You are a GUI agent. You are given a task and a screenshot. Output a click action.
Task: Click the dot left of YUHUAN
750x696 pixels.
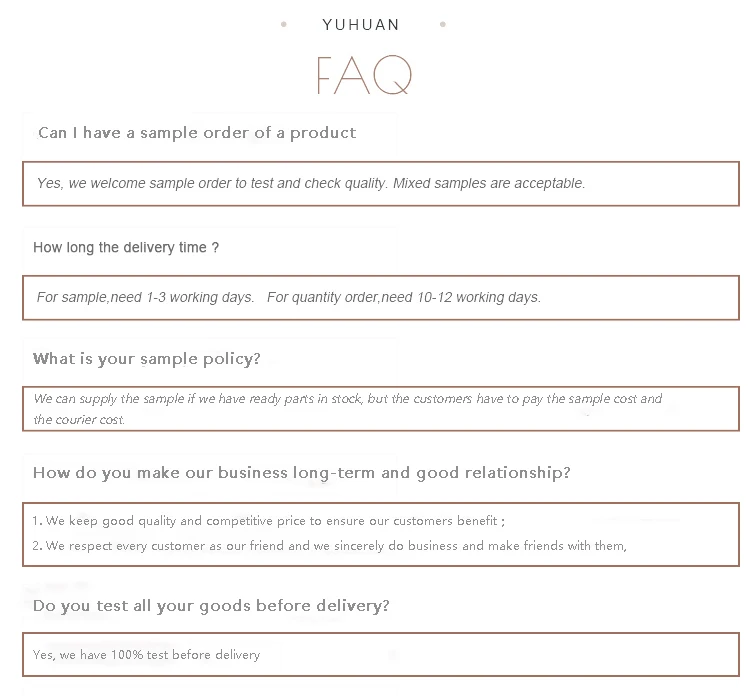click(284, 24)
